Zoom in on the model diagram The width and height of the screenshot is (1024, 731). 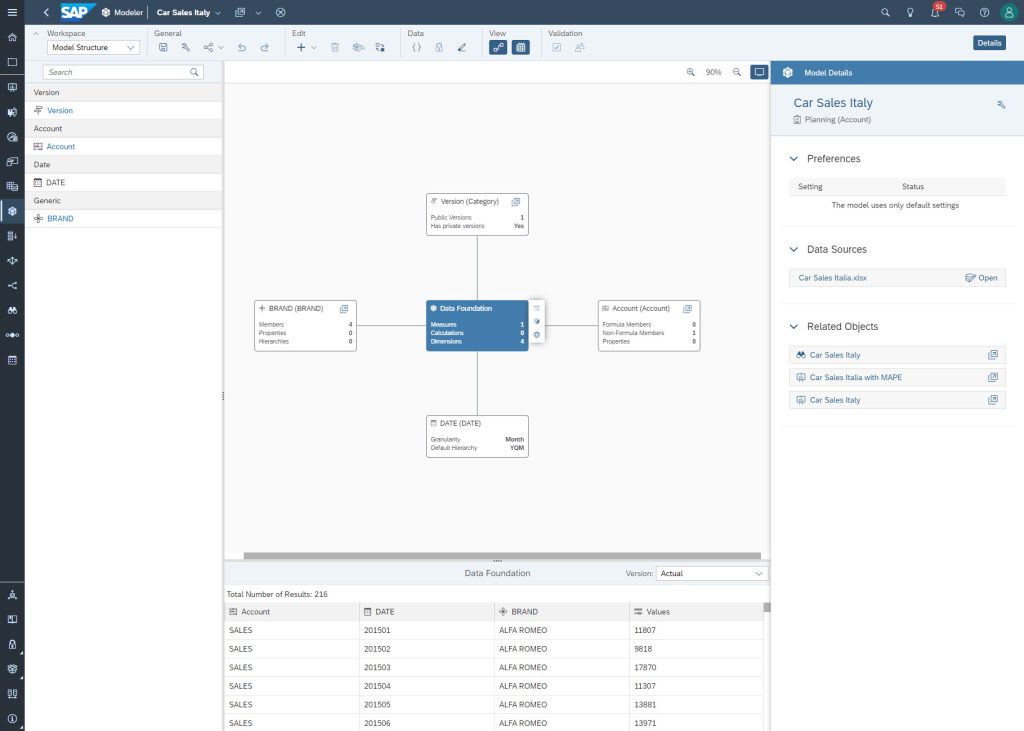(x=690, y=72)
